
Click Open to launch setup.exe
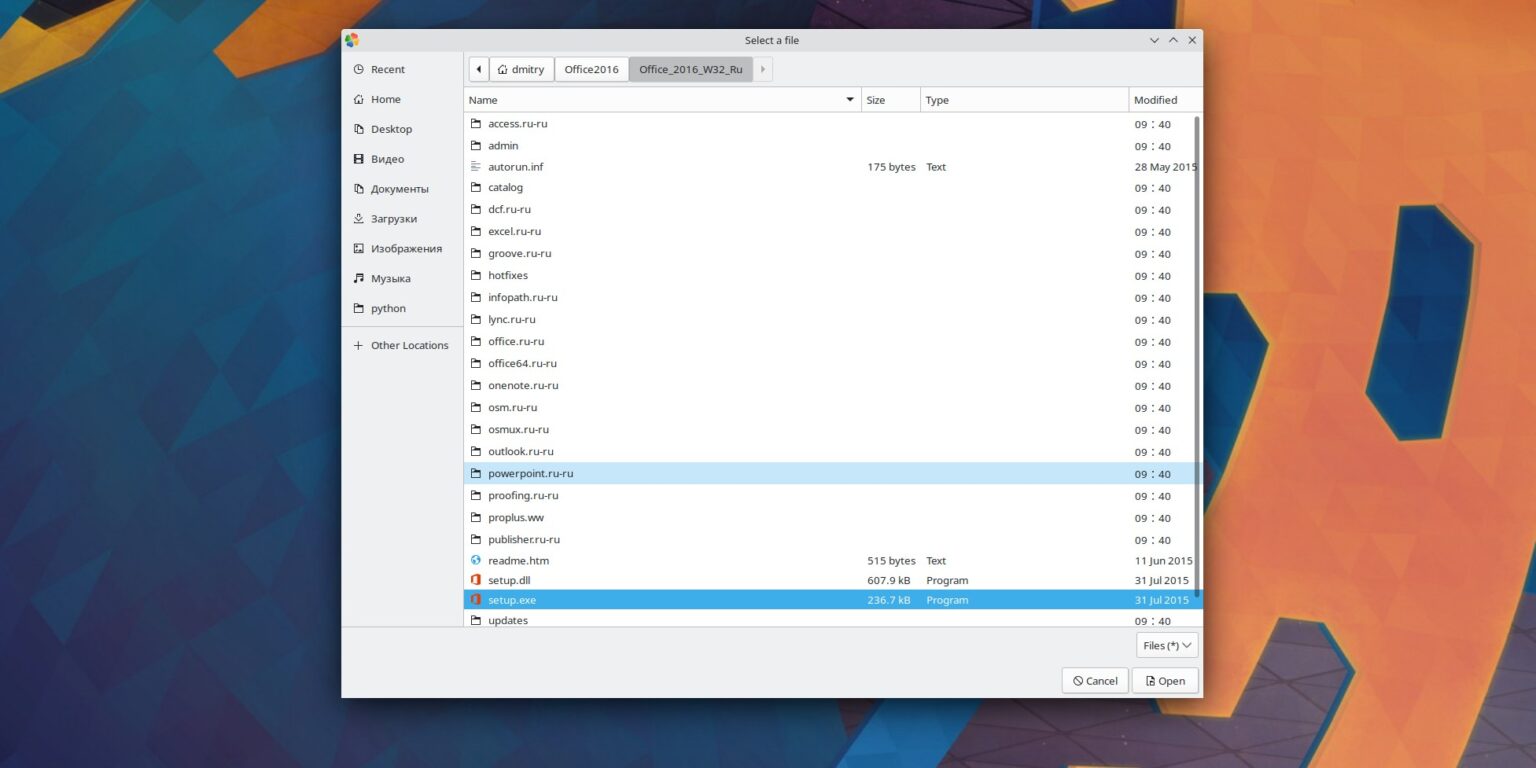(x=1165, y=680)
